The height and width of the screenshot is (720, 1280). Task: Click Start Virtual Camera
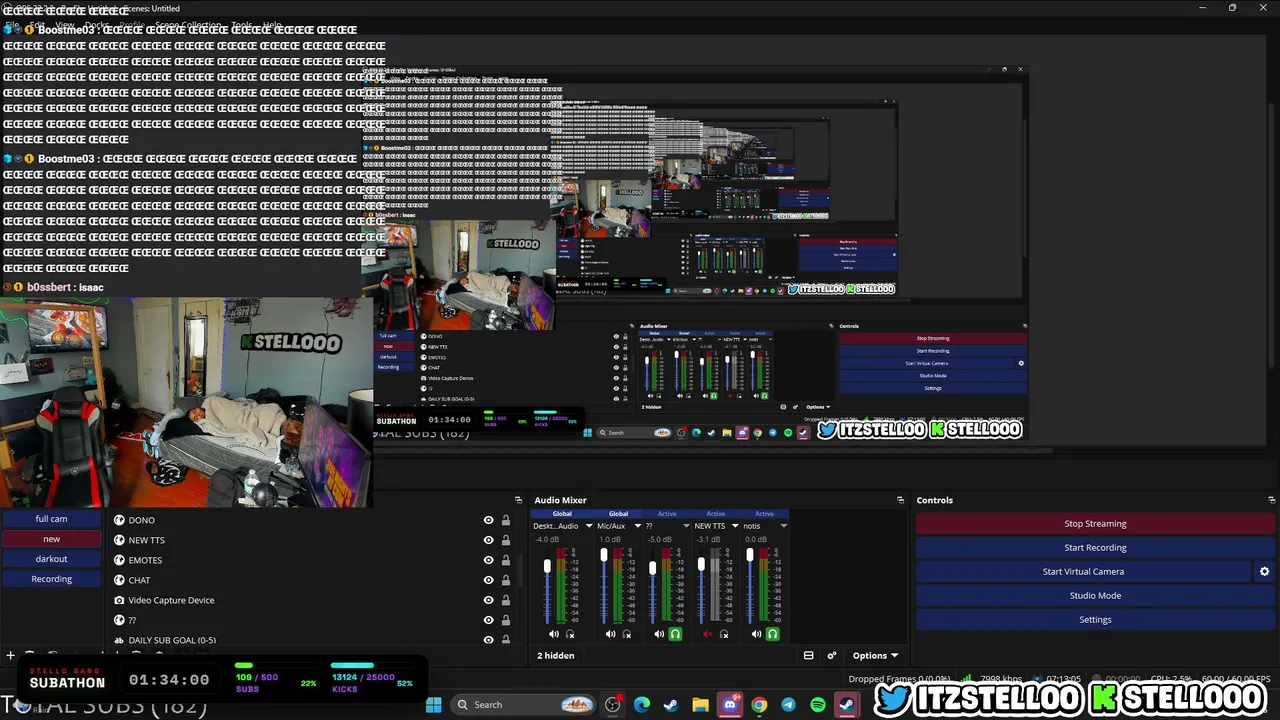click(x=1083, y=572)
